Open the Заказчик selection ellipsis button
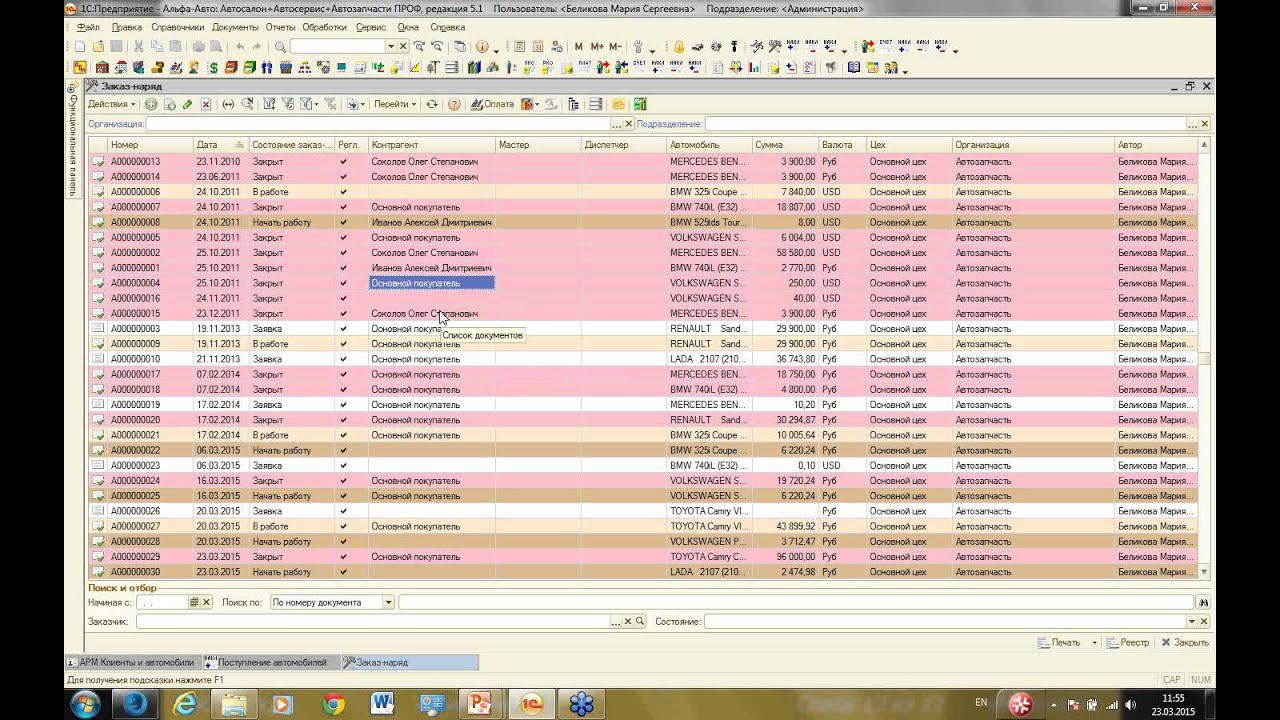This screenshot has width=1280, height=720. click(616, 622)
